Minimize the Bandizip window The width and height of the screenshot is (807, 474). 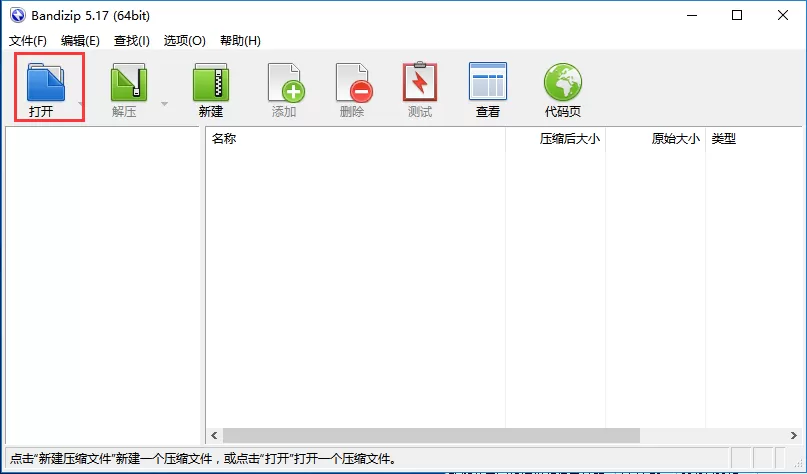[692, 15]
